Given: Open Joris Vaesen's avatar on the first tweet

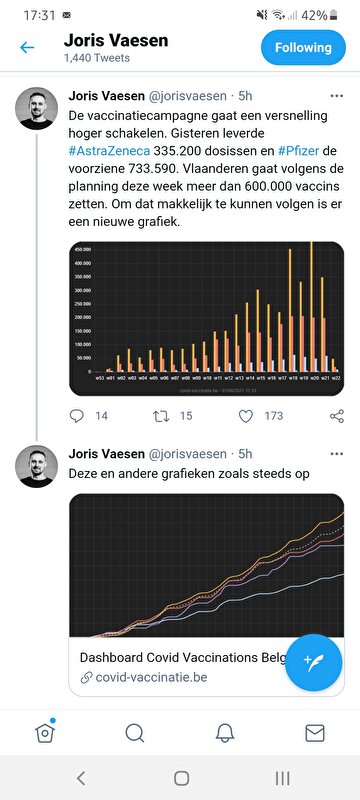Looking at the screenshot, I should coord(36,108).
